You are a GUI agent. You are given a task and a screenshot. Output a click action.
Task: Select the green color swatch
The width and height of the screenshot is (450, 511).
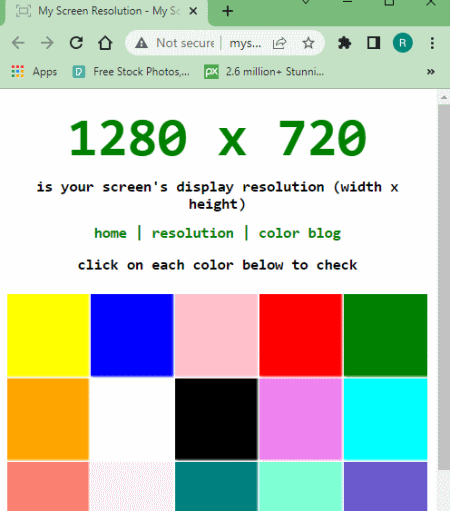tap(385, 335)
